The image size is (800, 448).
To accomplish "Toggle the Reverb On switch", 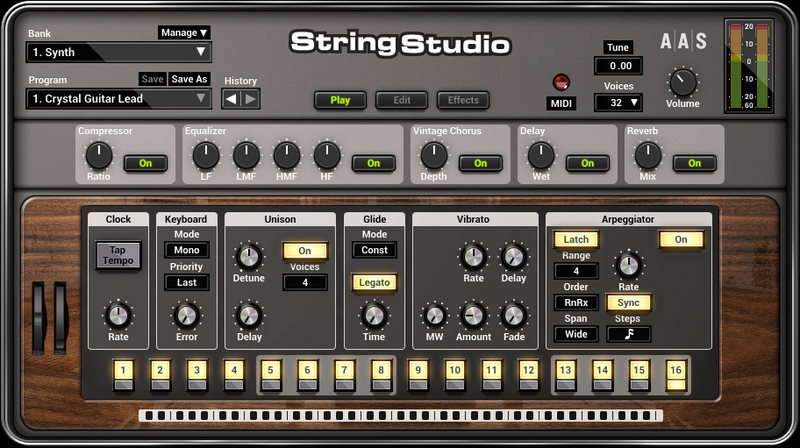I will click(694, 163).
